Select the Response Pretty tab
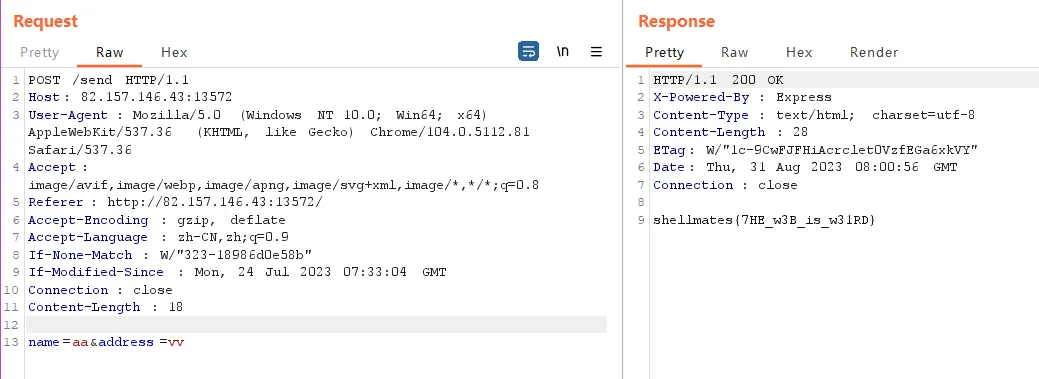 click(x=665, y=52)
